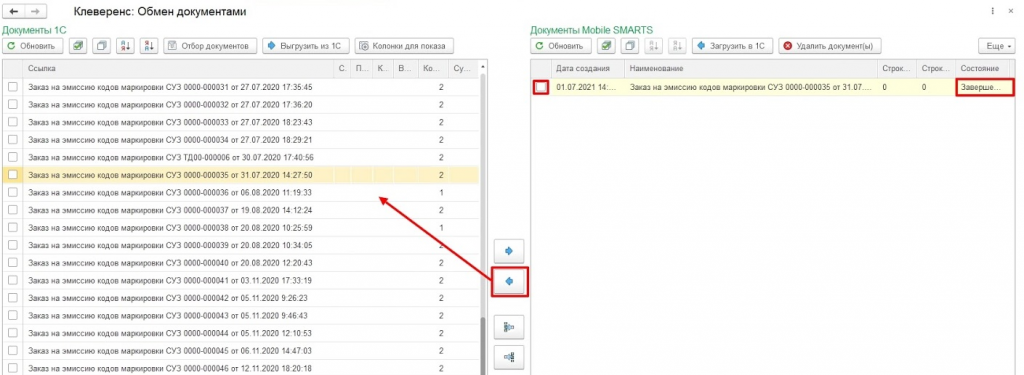Viewport: 1024px width, 375px height.
Task: Tick checkbox for order 0000-000032
Action: pyautogui.click(x=12, y=105)
